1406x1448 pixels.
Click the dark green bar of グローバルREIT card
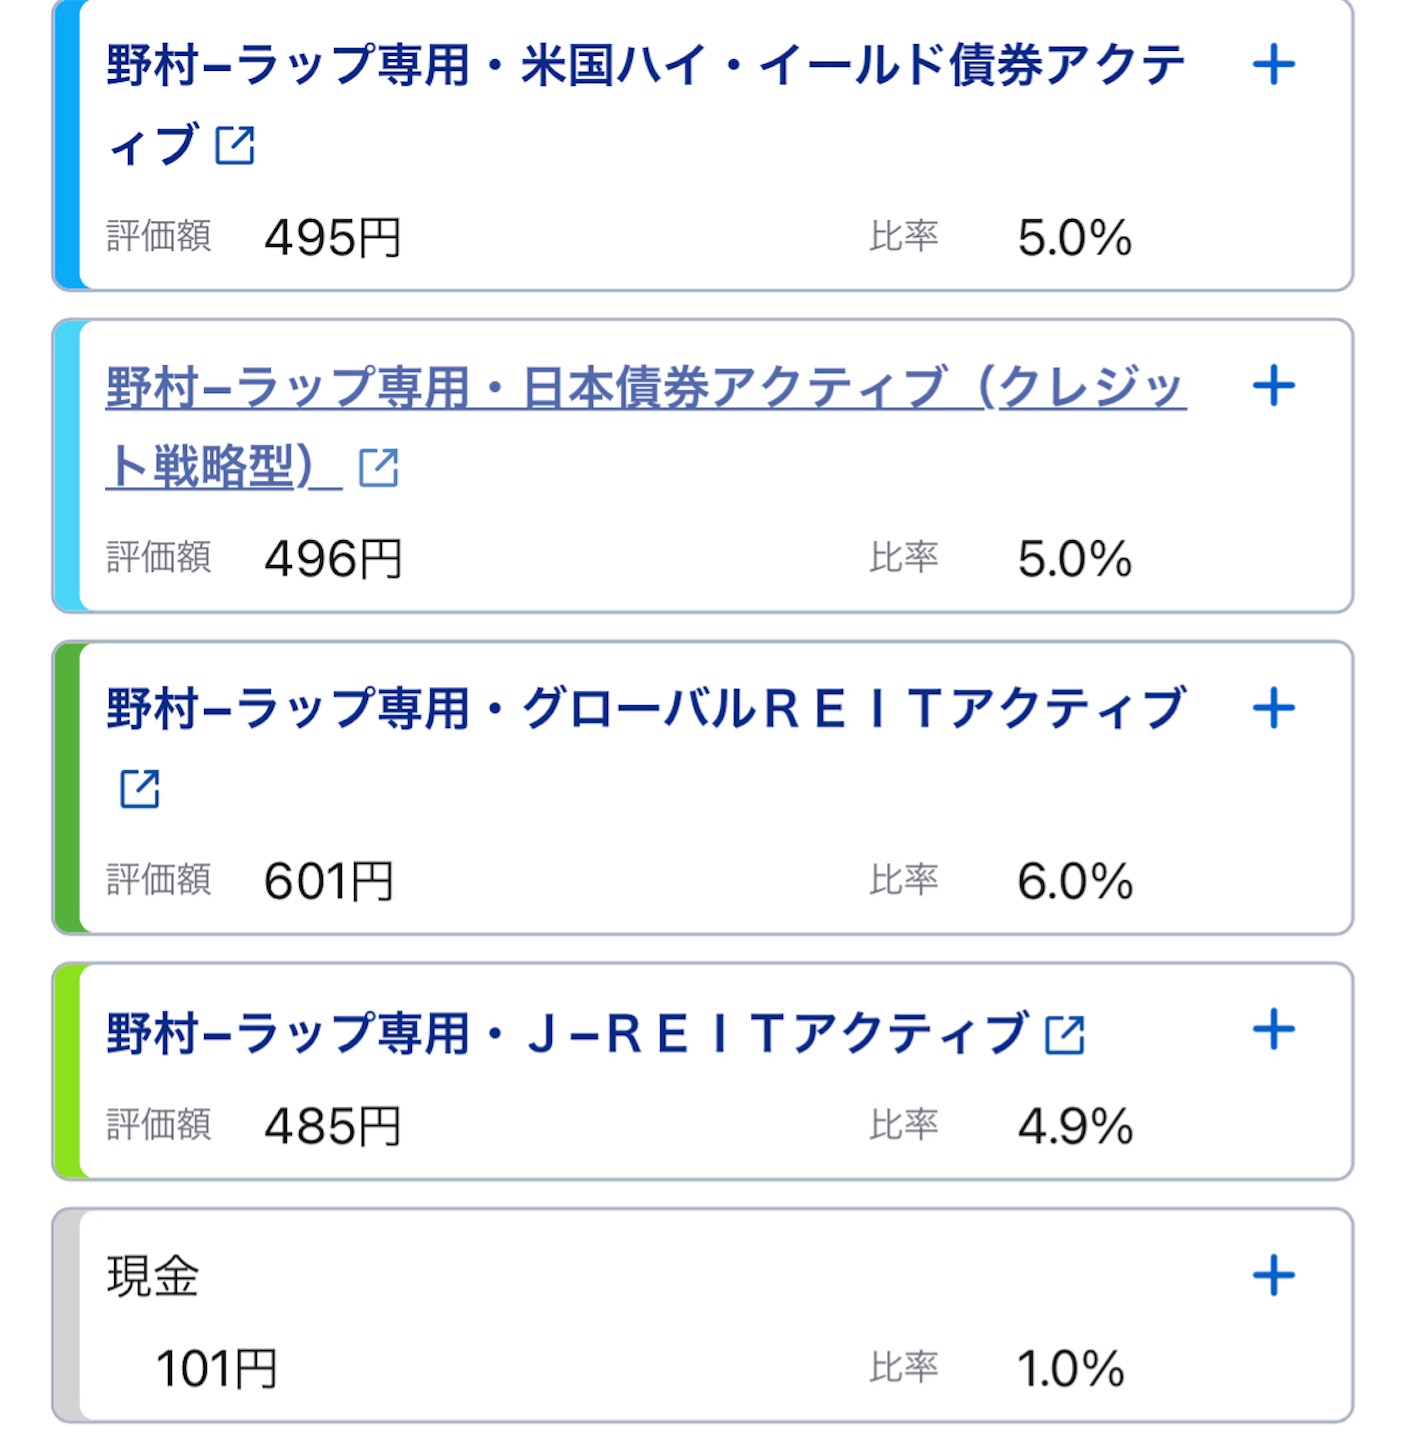pyautogui.click(x=67, y=788)
